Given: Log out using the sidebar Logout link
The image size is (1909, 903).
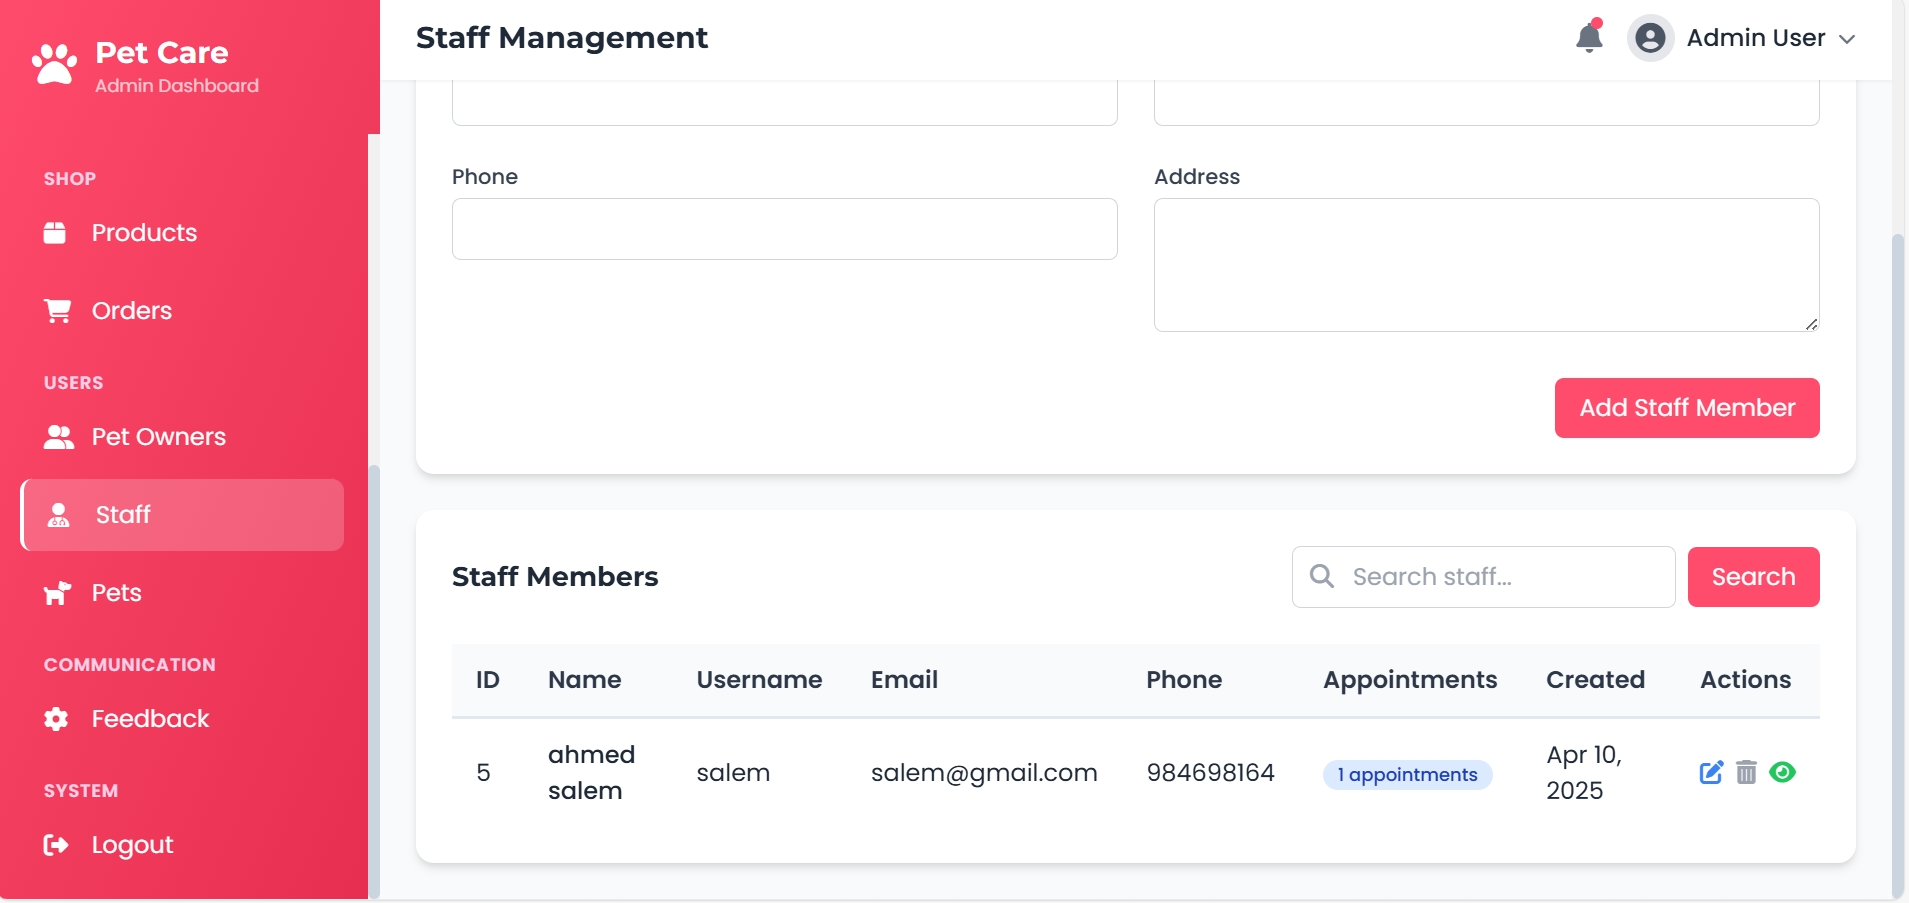Looking at the screenshot, I should [132, 845].
